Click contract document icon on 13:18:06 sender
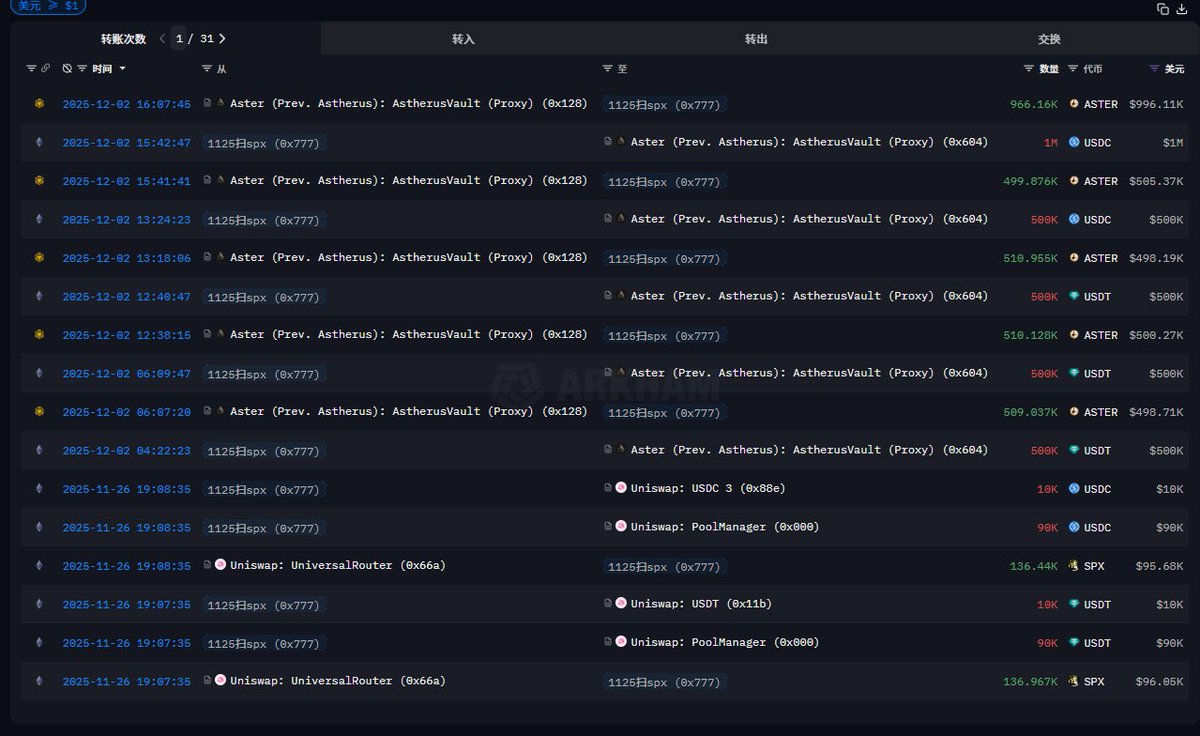 pyautogui.click(x=207, y=257)
